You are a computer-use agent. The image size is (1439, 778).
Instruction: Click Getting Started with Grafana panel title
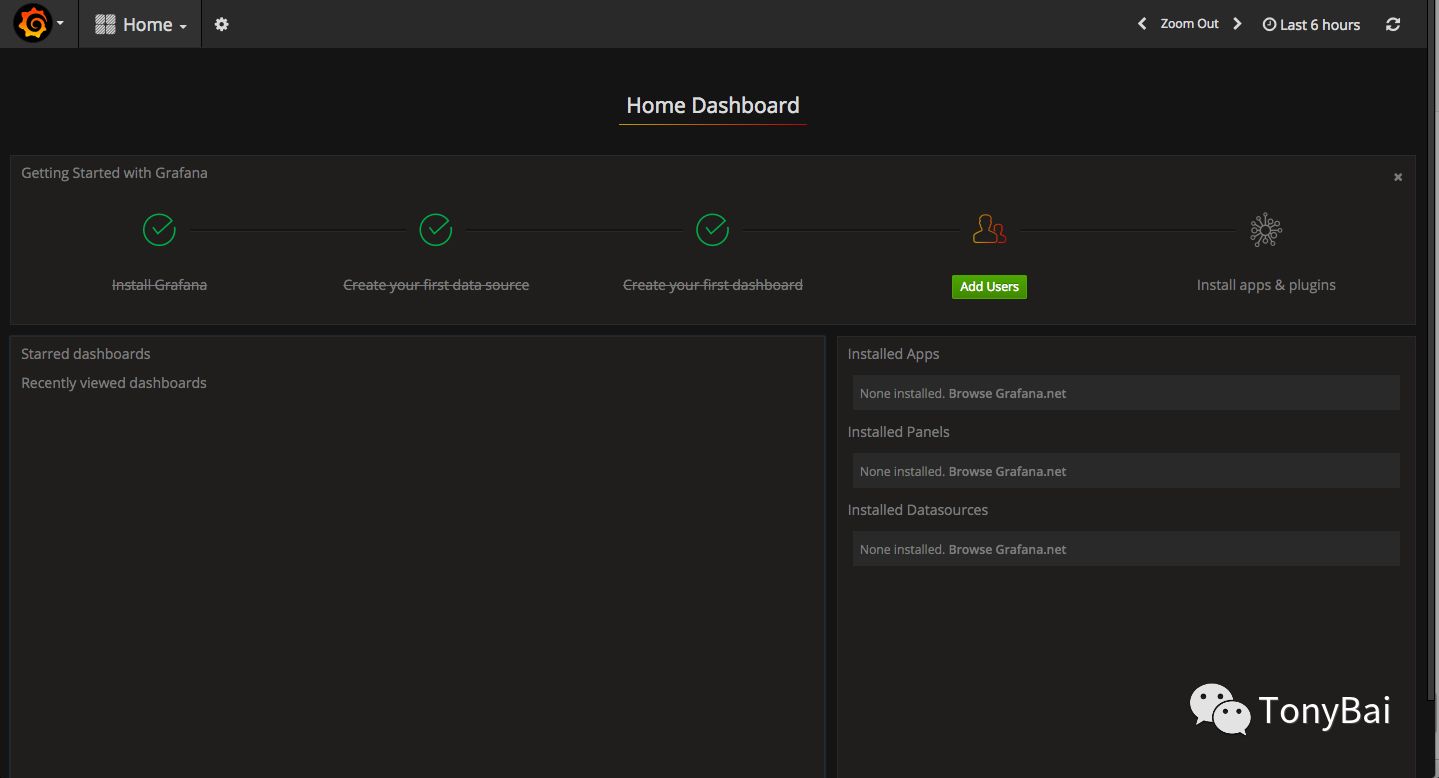pos(114,173)
